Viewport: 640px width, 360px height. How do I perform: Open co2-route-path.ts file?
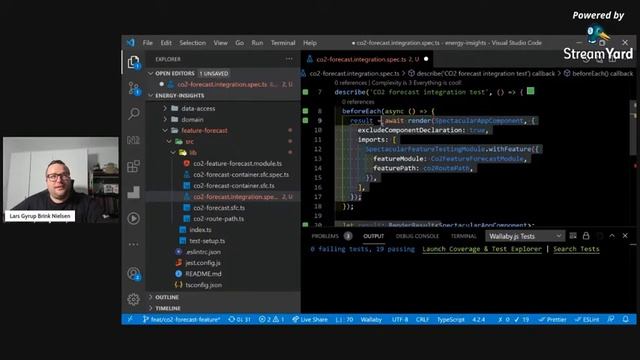[219, 218]
